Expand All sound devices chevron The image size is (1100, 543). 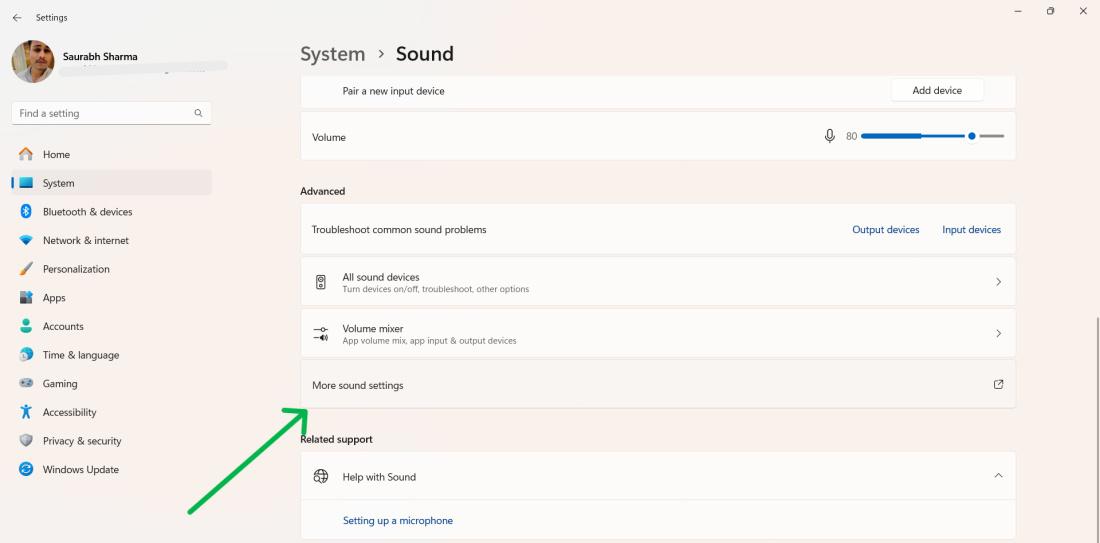[998, 282]
